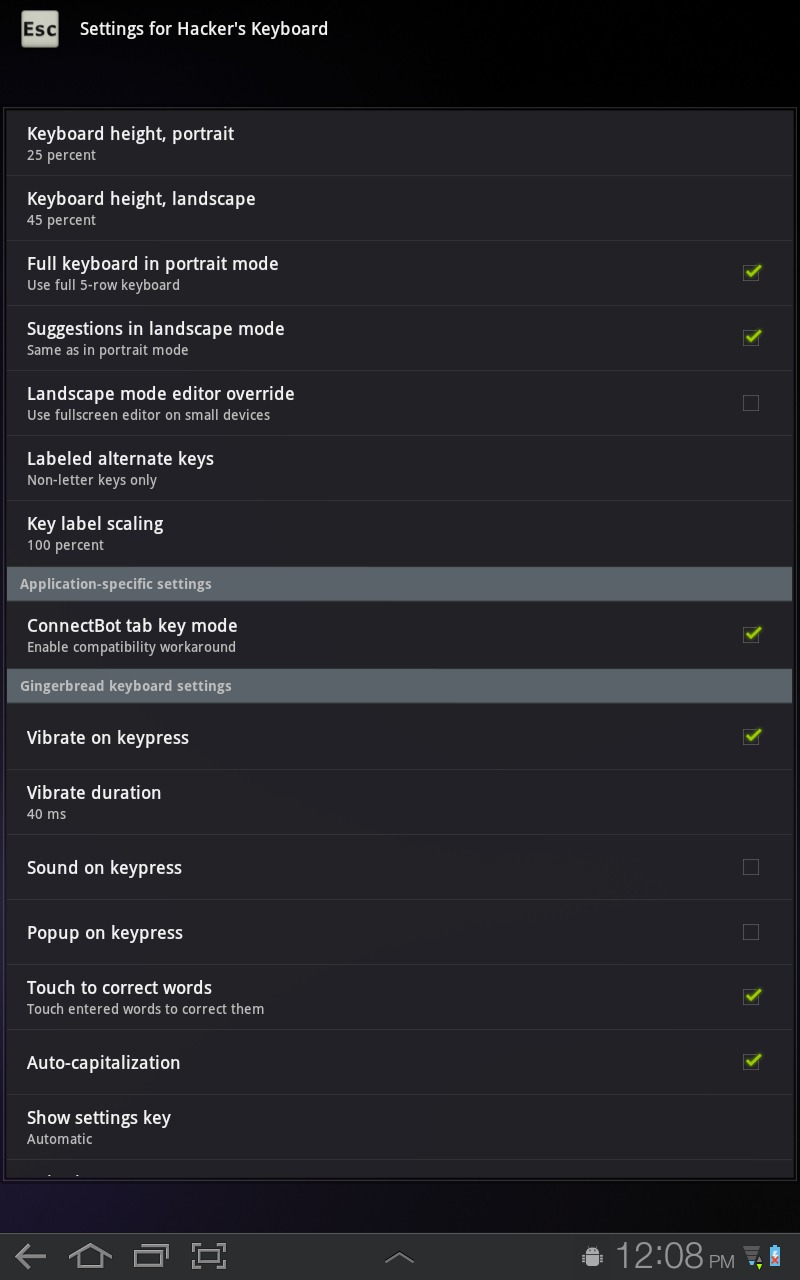Open the Recent apps icon
This screenshot has height=1280, width=800.
coord(151,1256)
